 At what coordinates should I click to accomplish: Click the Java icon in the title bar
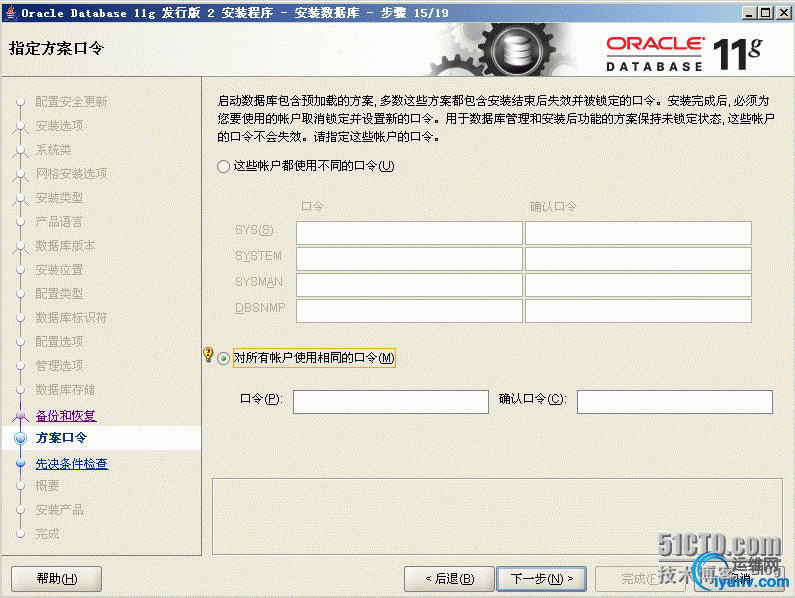pos(11,12)
